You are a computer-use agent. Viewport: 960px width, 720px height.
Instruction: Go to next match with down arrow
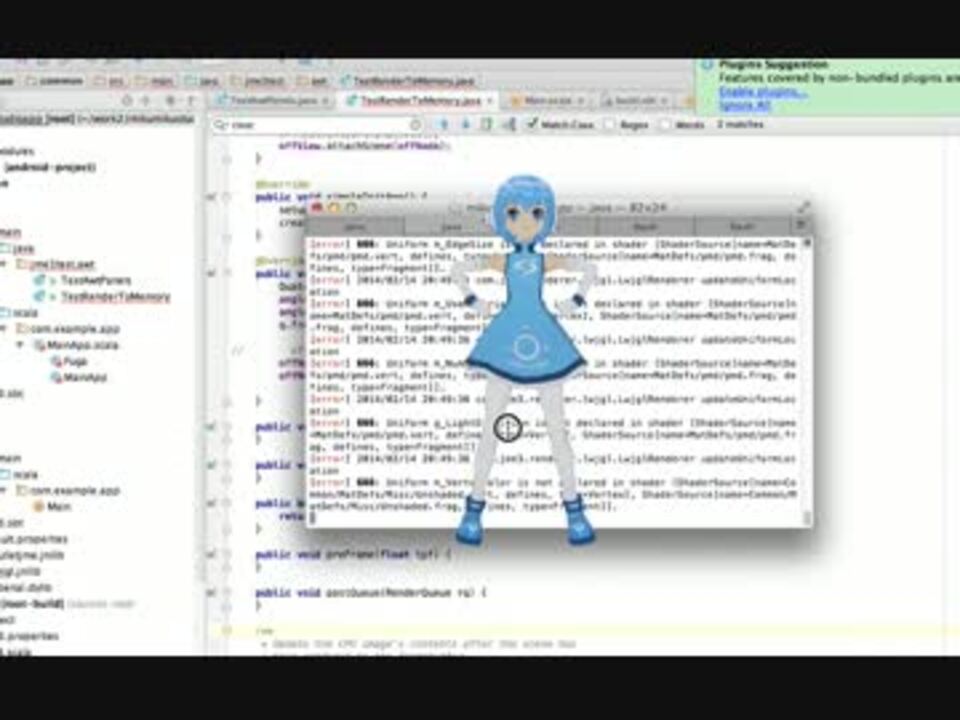click(x=465, y=125)
